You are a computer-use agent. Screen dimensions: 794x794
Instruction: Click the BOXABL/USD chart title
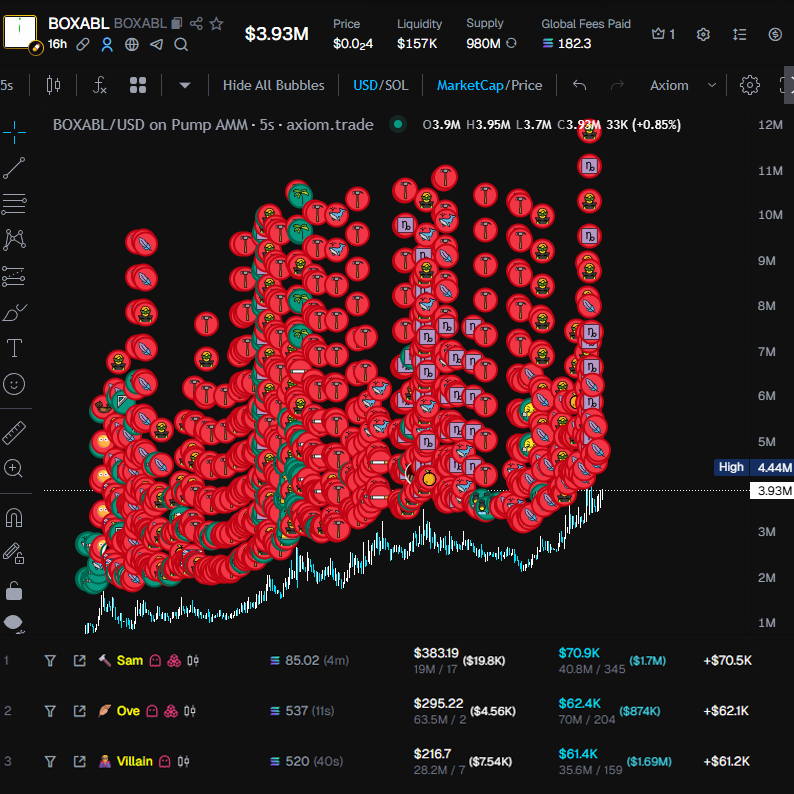click(x=213, y=125)
